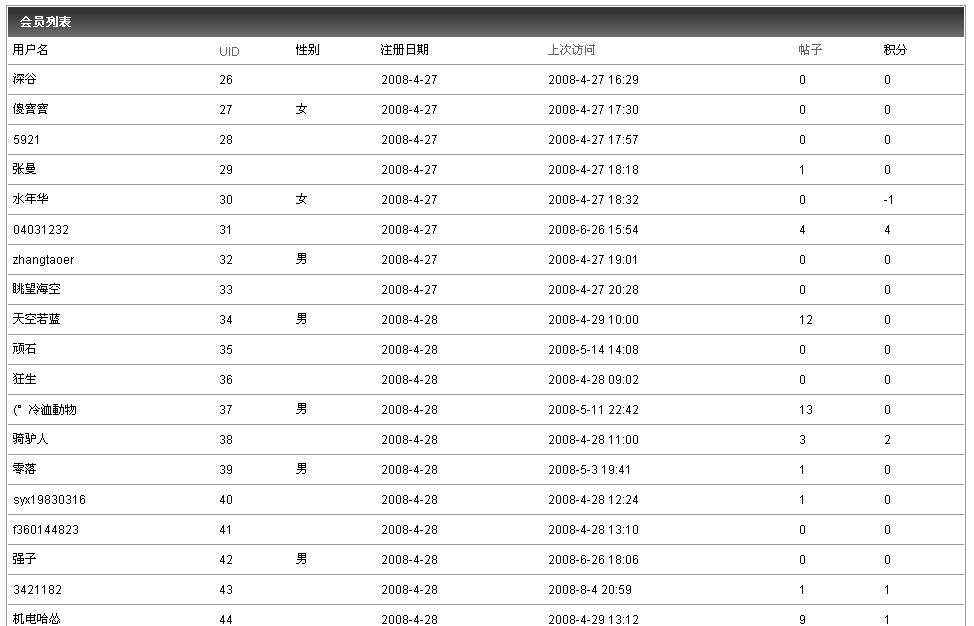Open profile of user 傻寶寶
The image size is (974, 626).
pos(30,110)
